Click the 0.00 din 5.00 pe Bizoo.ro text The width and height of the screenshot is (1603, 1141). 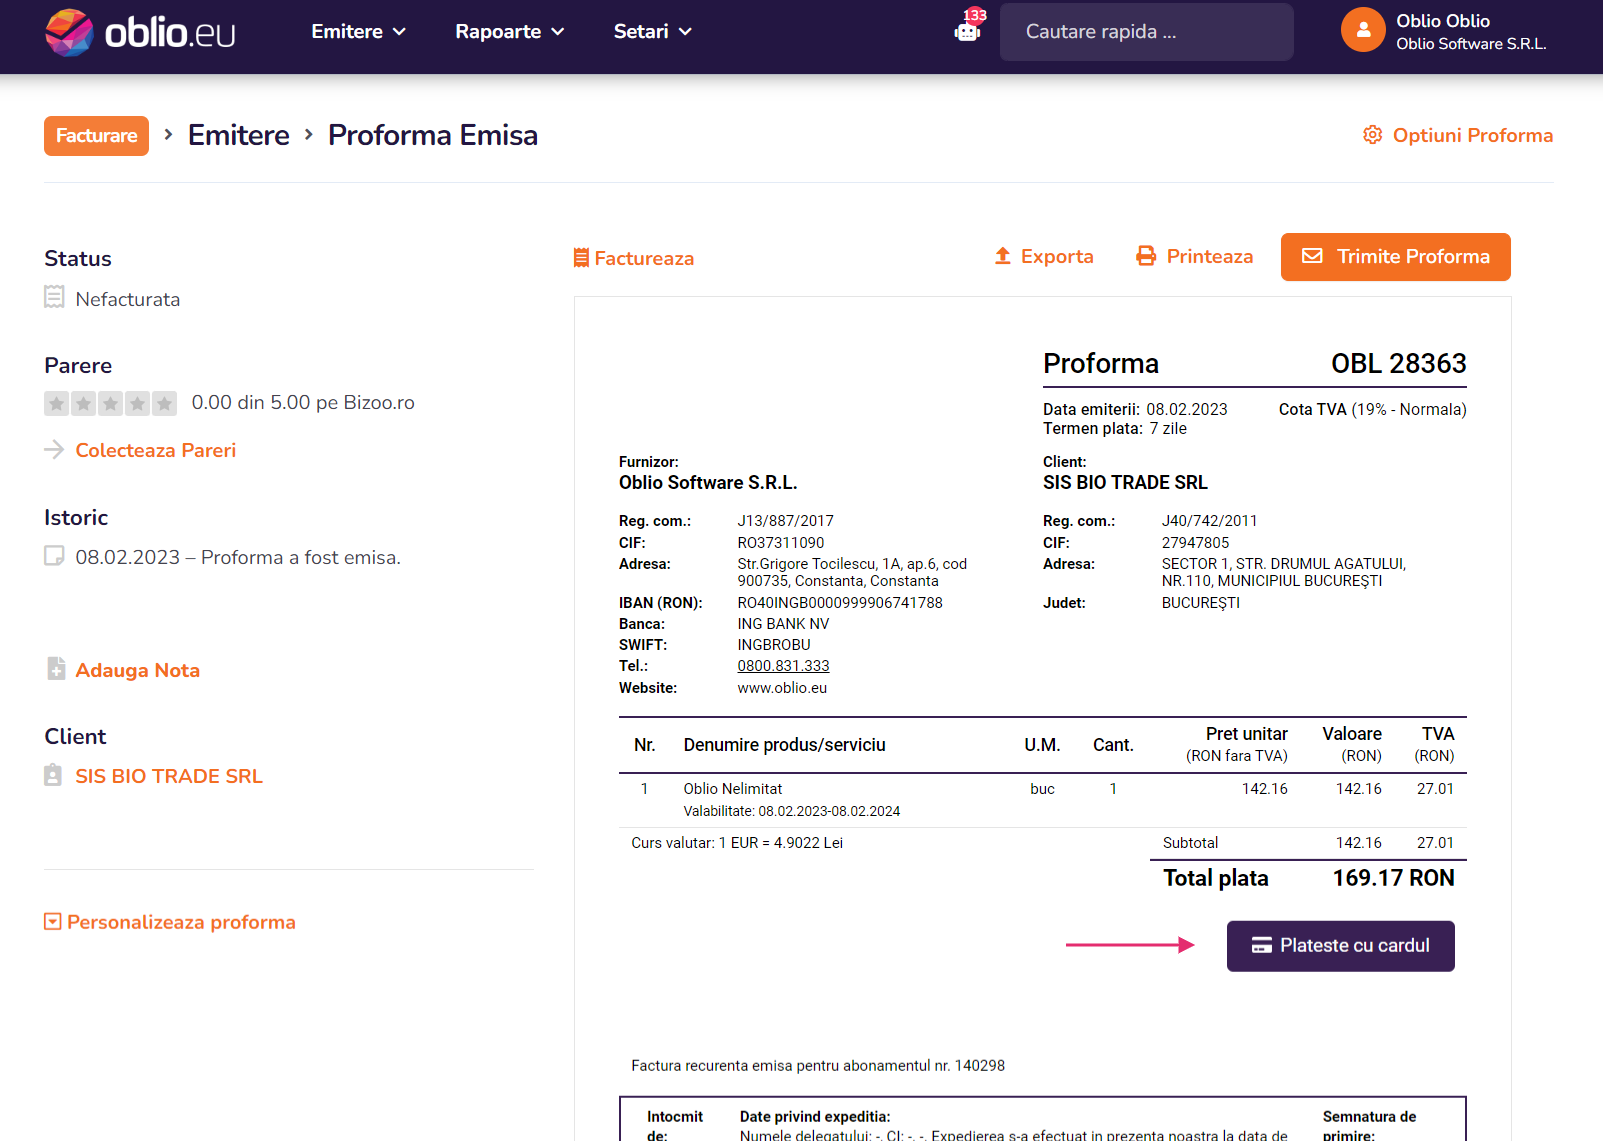click(x=303, y=402)
